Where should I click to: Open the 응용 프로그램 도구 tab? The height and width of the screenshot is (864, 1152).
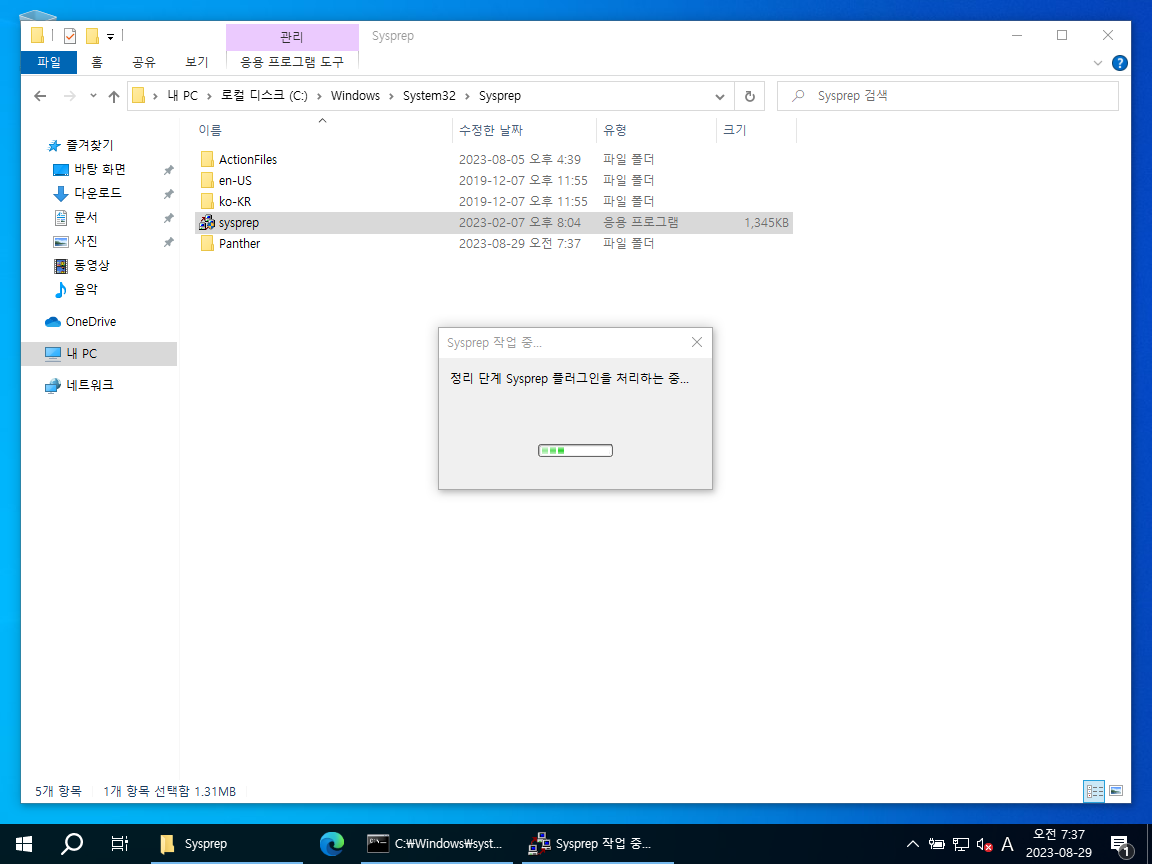[292, 62]
